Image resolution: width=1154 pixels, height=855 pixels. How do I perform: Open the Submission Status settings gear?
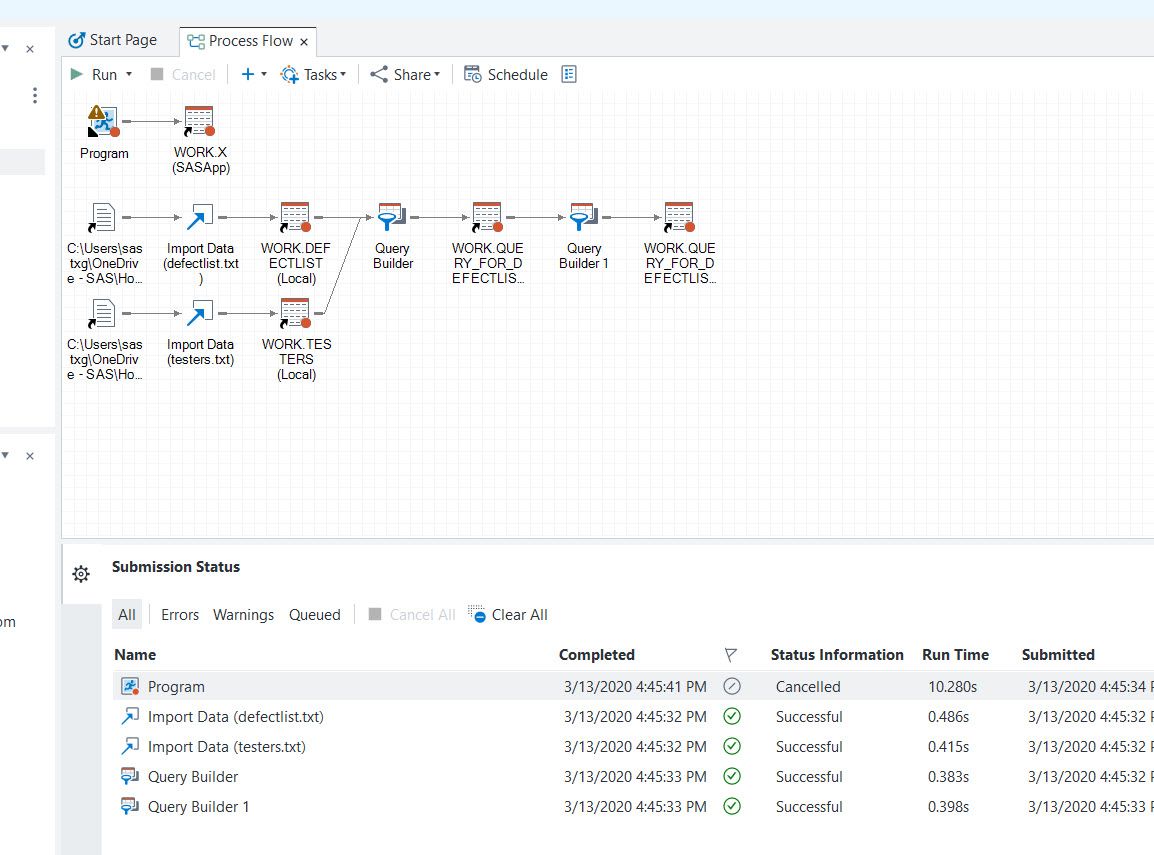point(81,573)
